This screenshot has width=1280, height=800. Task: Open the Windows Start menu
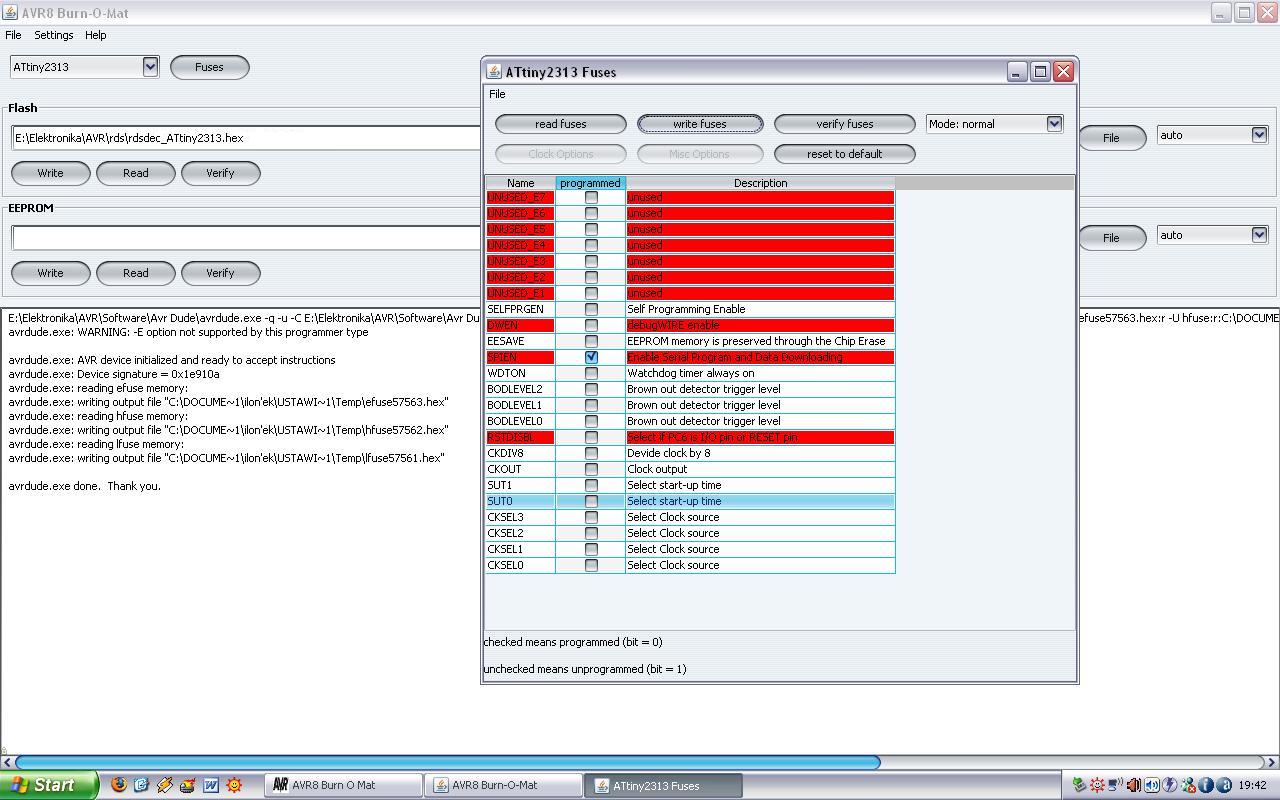point(49,785)
